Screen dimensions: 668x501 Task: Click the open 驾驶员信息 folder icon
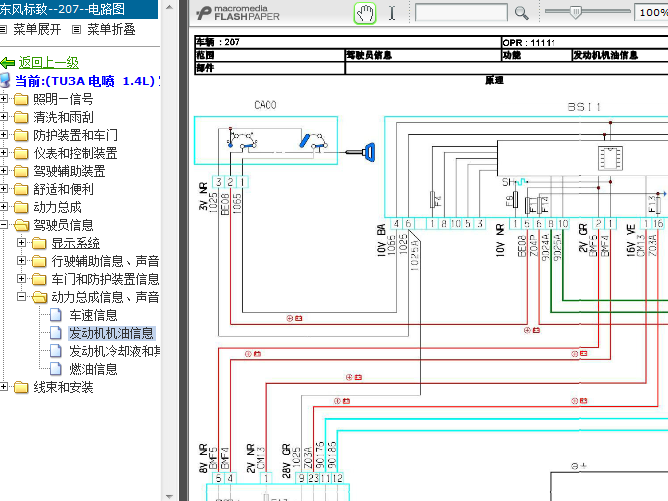click(21, 225)
